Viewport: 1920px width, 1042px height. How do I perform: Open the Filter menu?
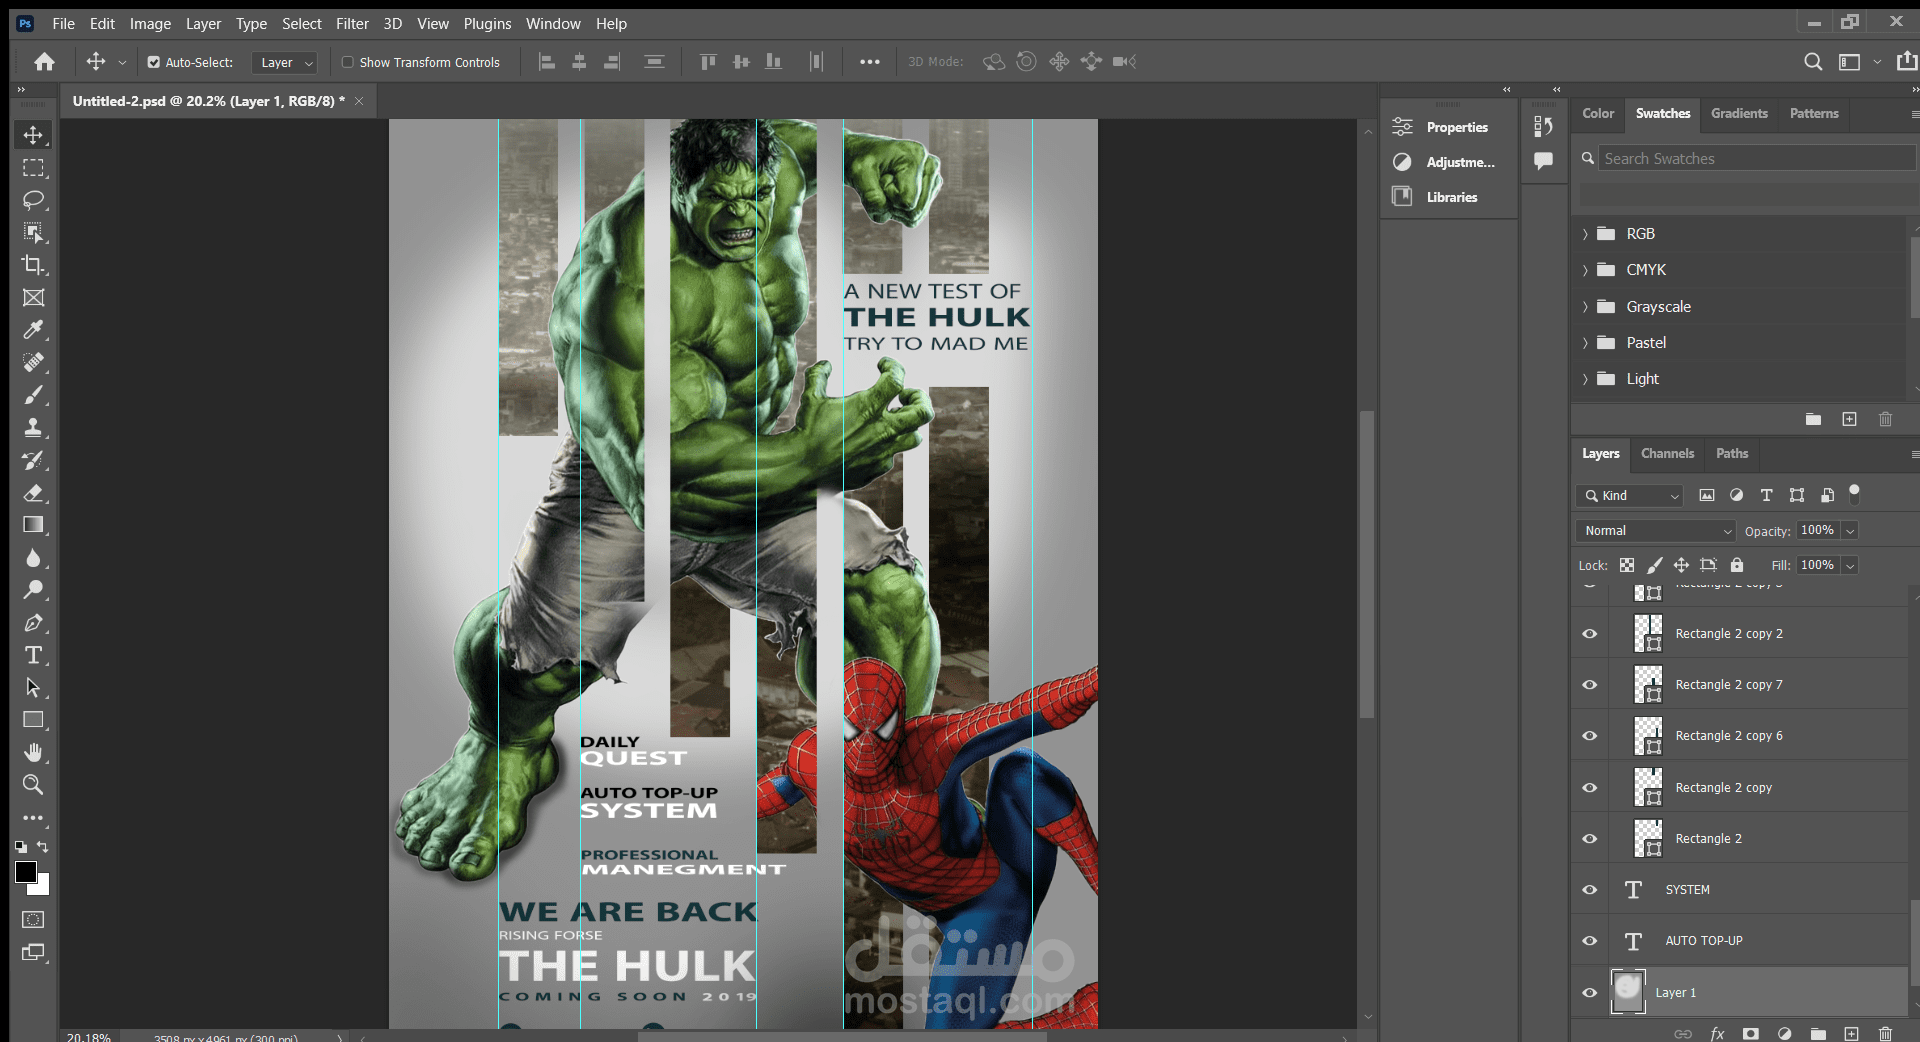pyautogui.click(x=352, y=24)
